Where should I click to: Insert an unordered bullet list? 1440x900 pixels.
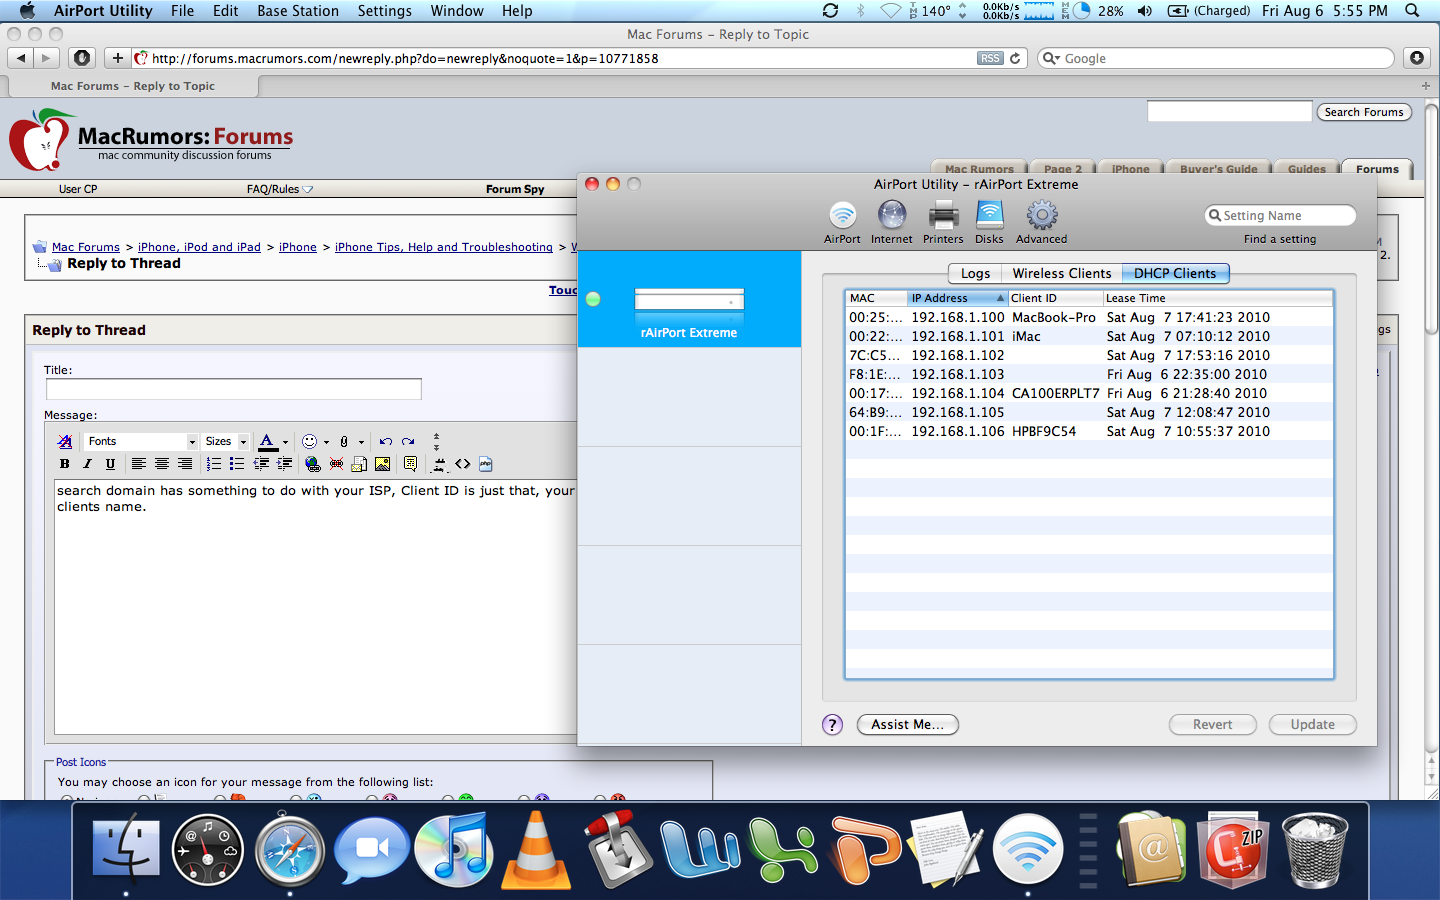click(237, 464)
